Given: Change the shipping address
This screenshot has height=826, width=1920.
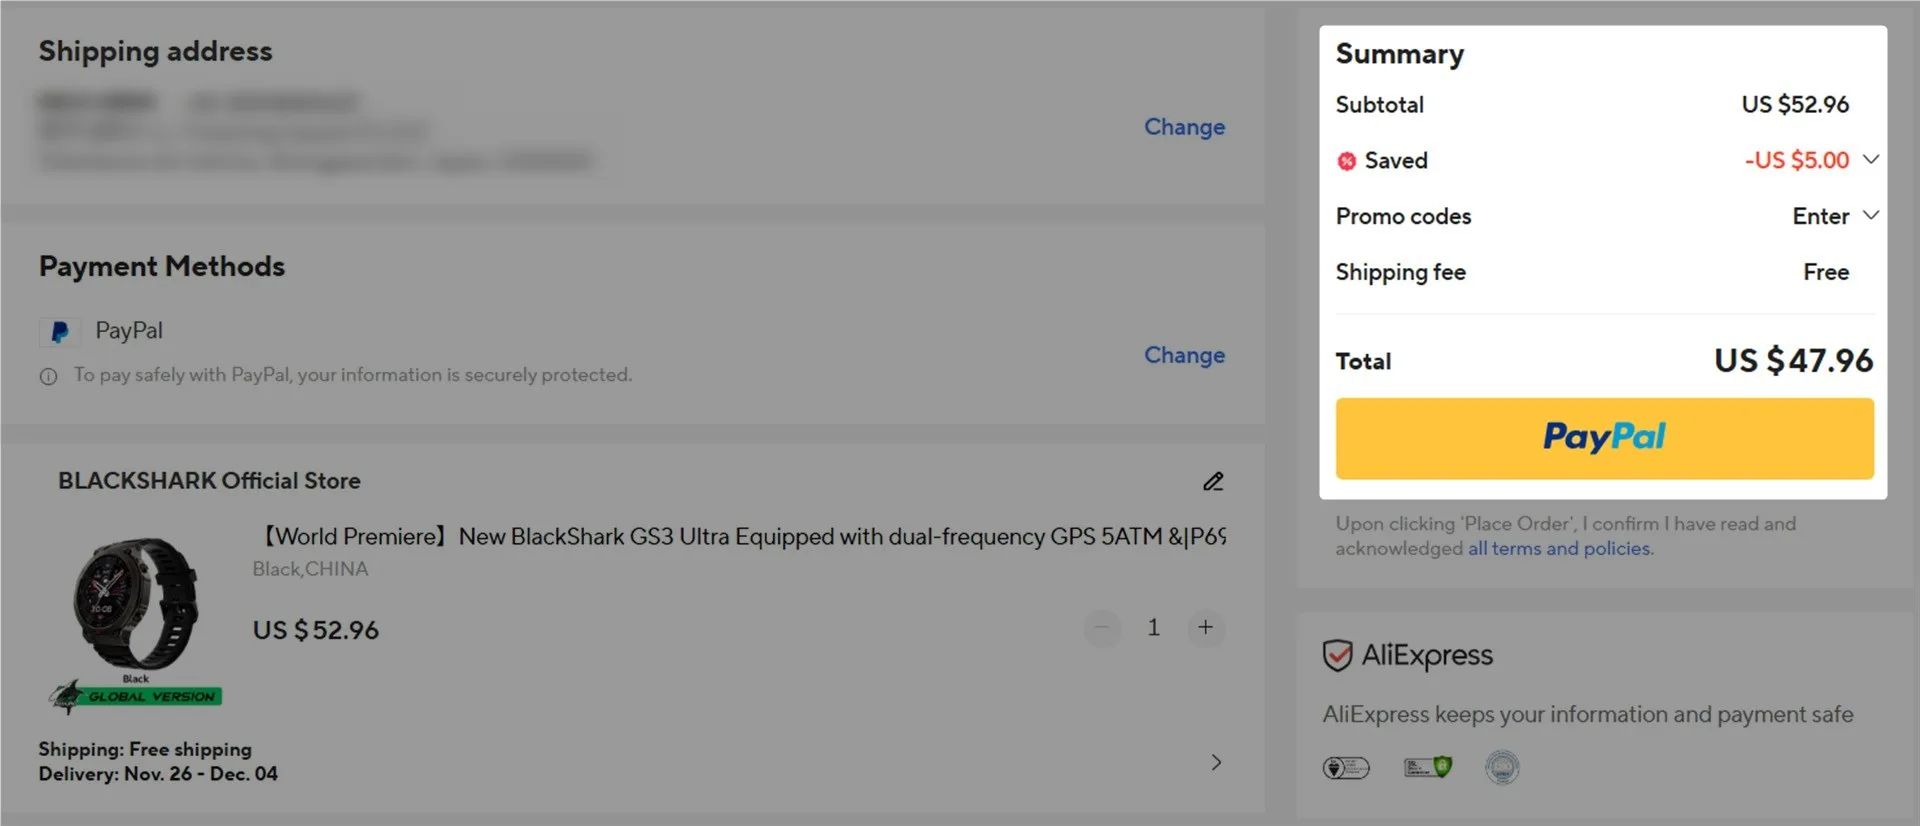Looking at the screenshot, I should tap(1184, 127).
